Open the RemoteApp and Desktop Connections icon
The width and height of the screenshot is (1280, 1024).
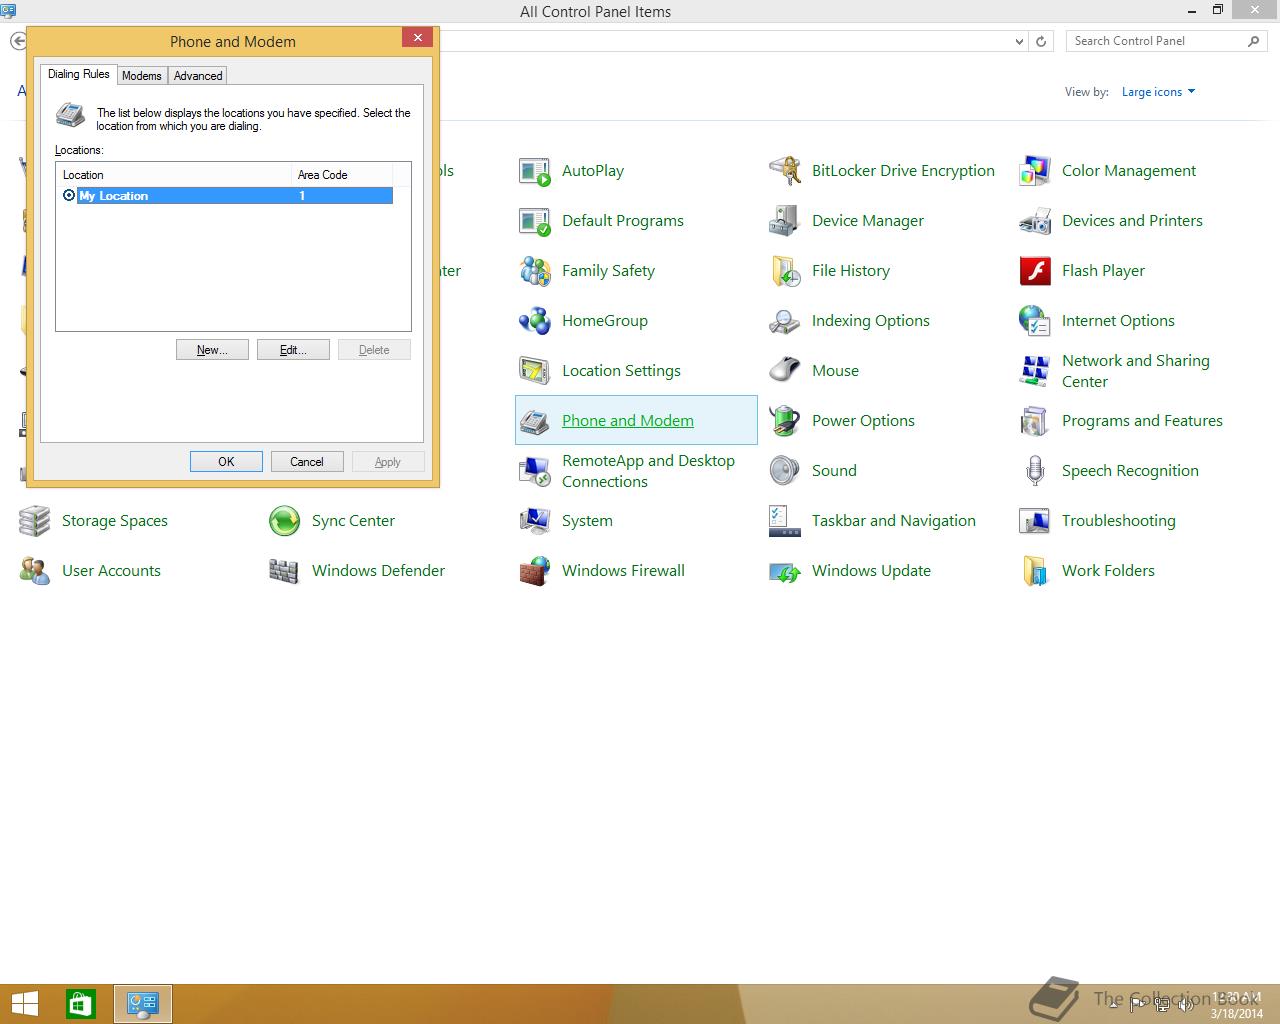coord(535,471)
